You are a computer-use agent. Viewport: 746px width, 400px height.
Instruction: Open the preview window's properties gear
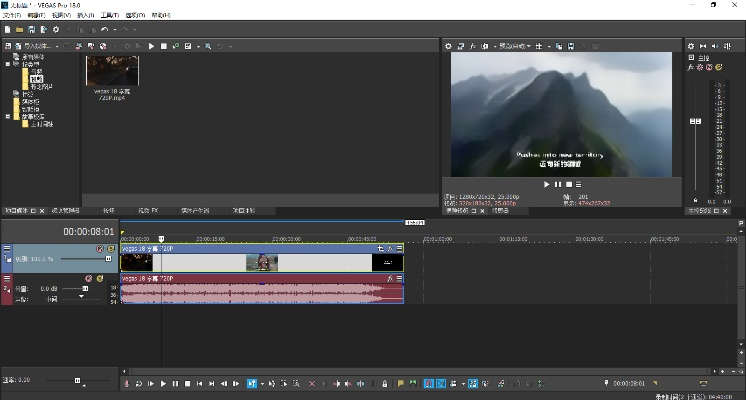pos(448,46)
